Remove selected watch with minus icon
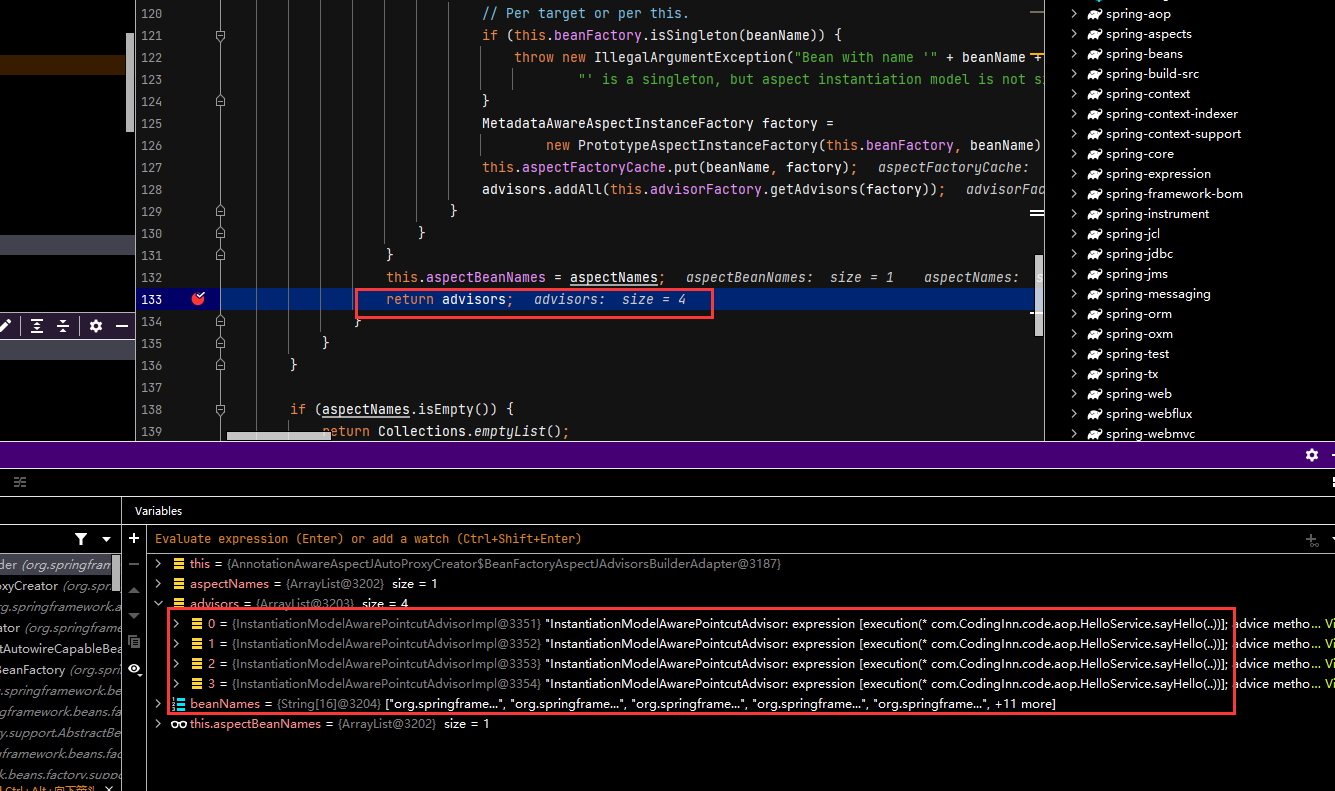The width and height of the screenshot is (1335, 791). [134, 565]
